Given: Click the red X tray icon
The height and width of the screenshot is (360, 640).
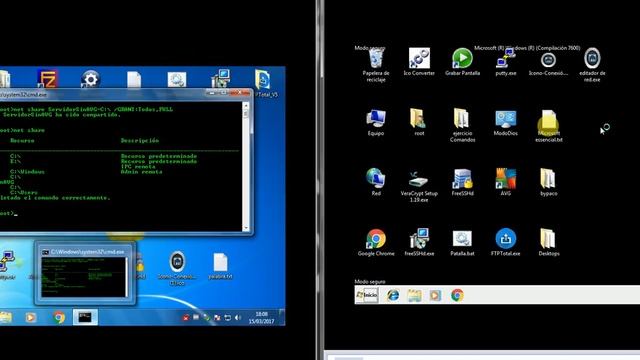Looking at the screenshot, I should [186, 318].
